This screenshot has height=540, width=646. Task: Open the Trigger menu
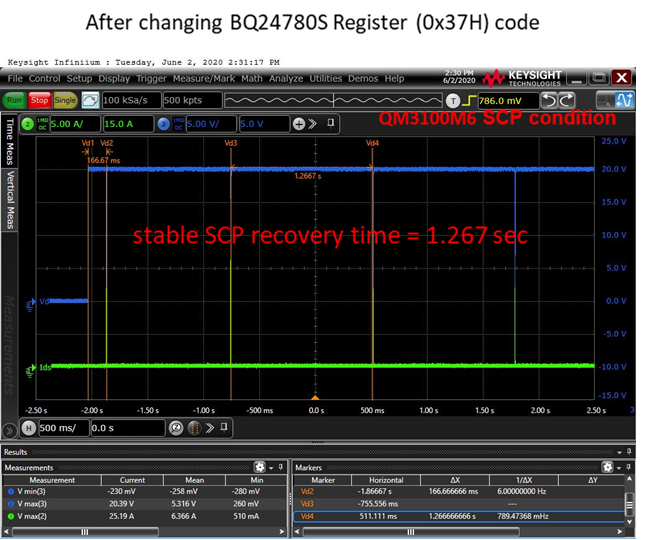[151, 78]
